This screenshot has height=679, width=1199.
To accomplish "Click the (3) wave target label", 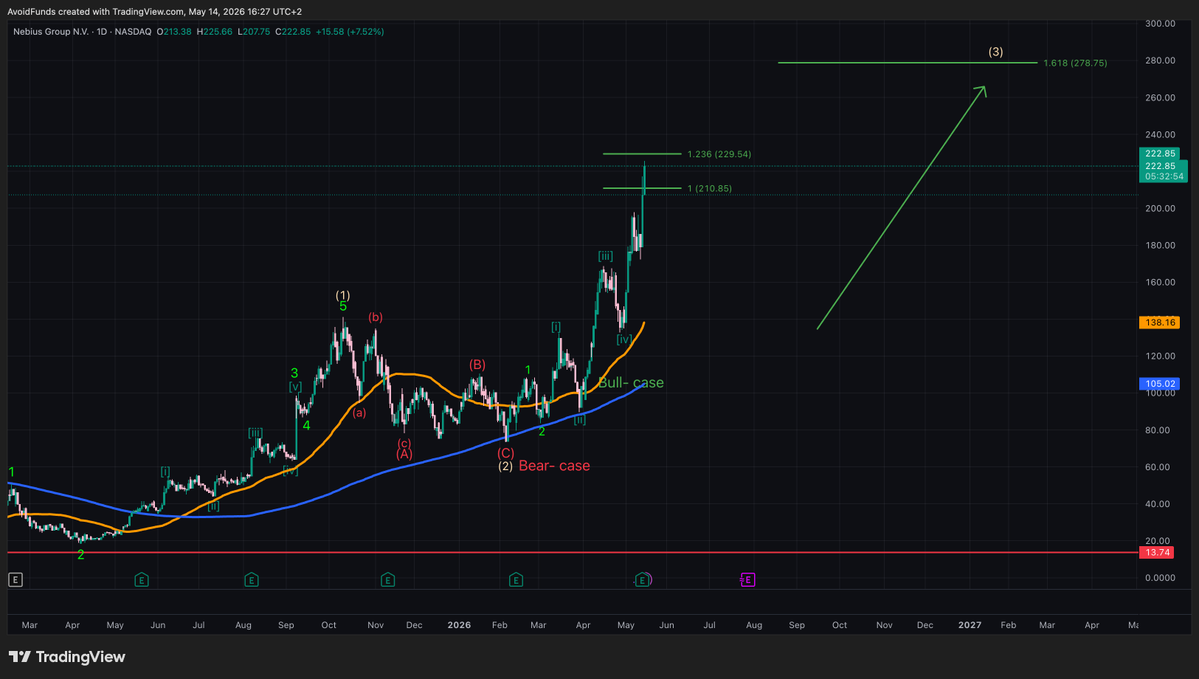I will (996, 52).
